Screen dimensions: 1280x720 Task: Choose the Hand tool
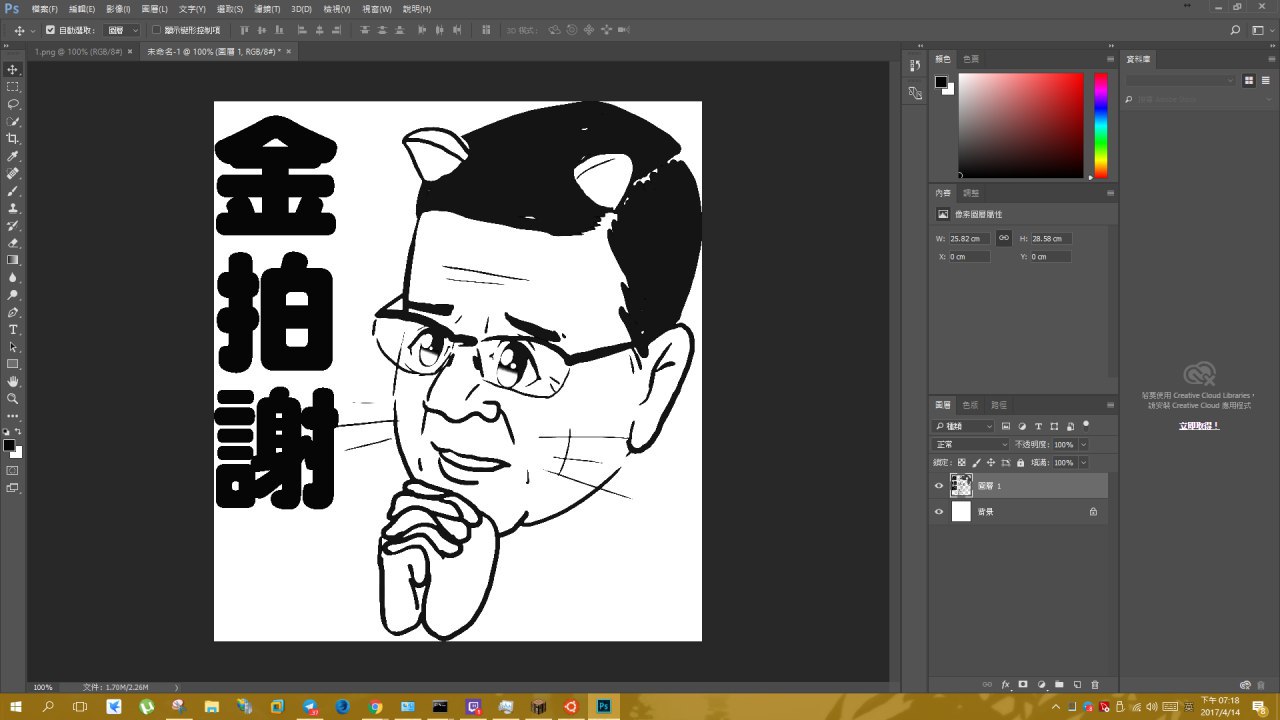pyautogui.click(x=13, y=381)
